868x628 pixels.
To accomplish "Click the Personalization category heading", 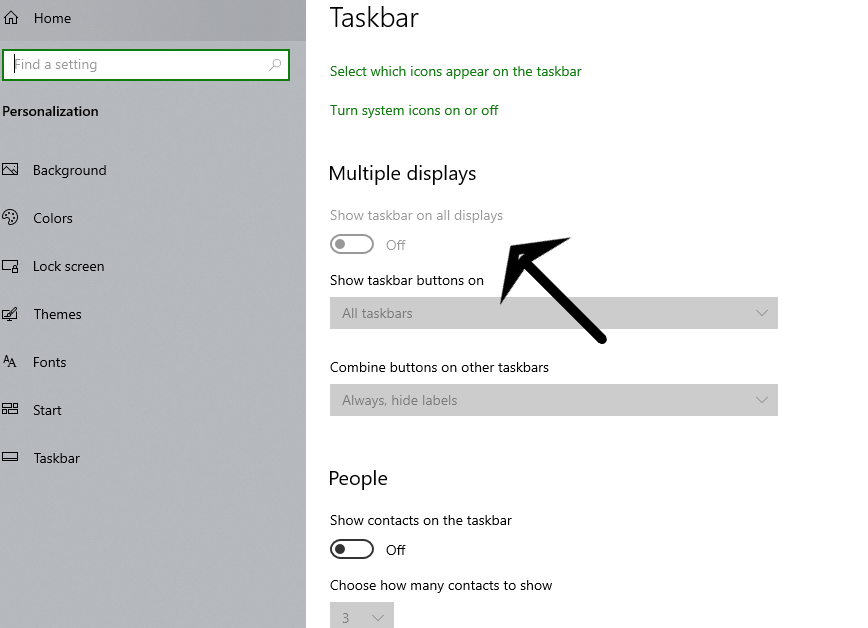I will click(x=50, y=111).
